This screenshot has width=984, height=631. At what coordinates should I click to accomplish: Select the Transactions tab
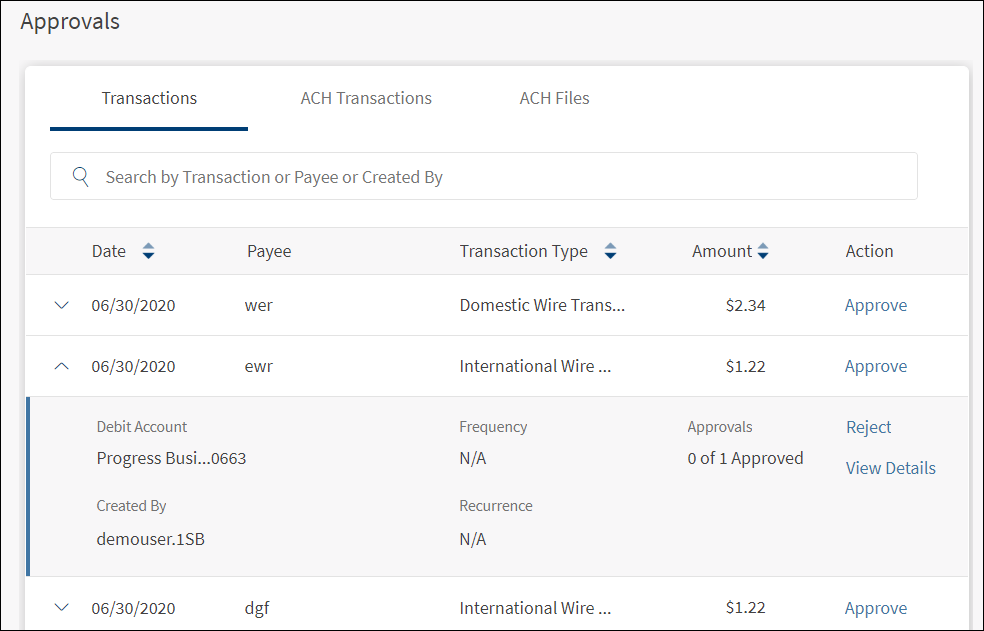click(149, 98)
